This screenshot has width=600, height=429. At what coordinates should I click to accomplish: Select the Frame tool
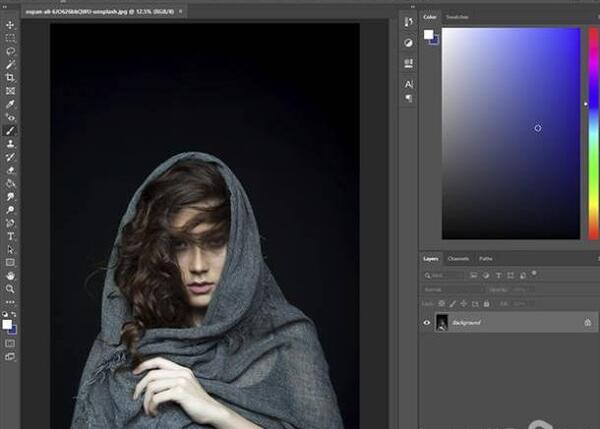click(x=10, y=91)
